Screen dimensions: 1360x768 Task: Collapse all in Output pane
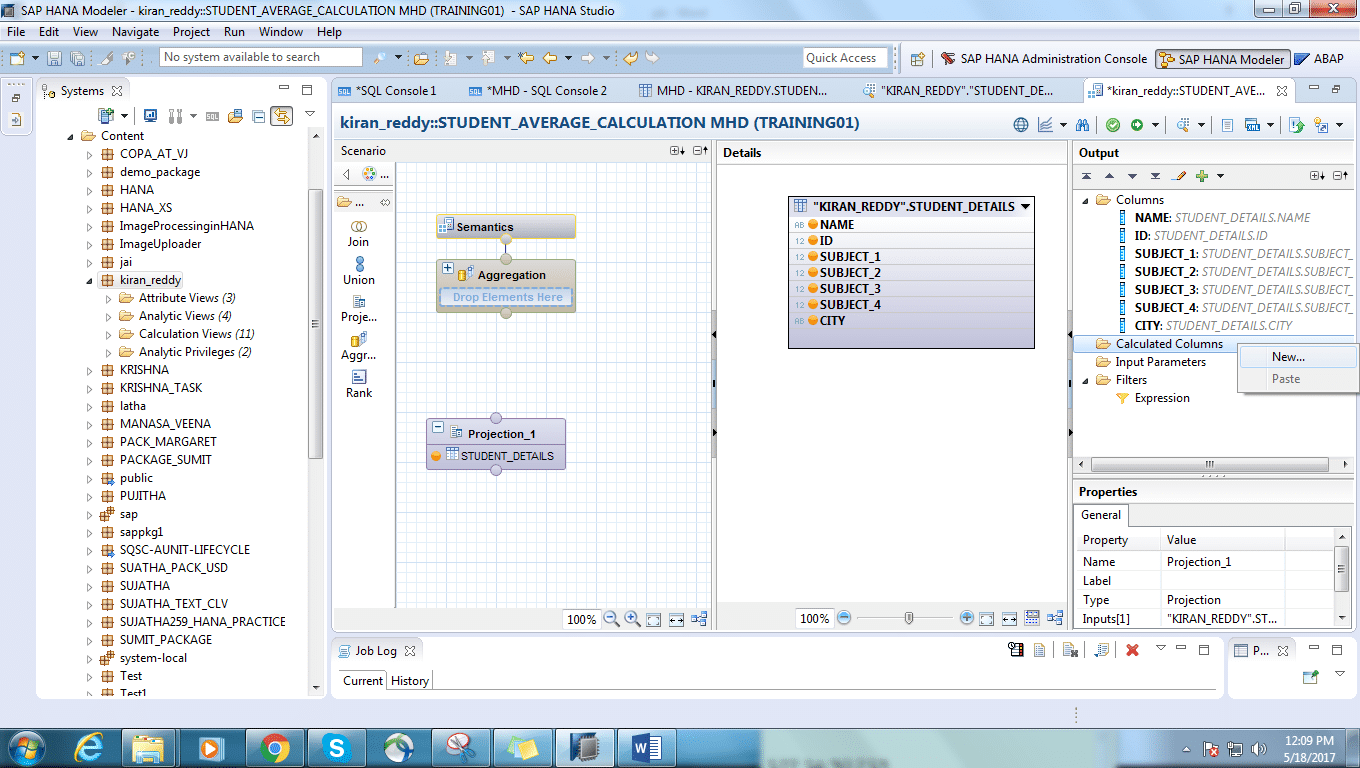pyautogui.click(x=1341, y=176)
